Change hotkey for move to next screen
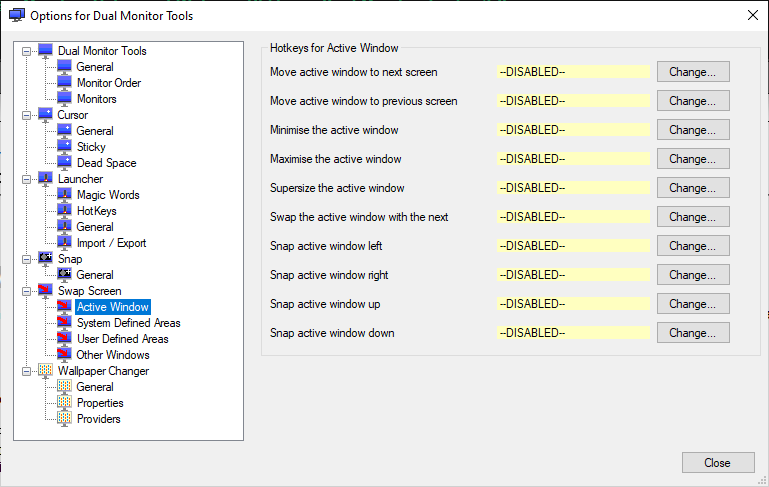 coord(693,72)
